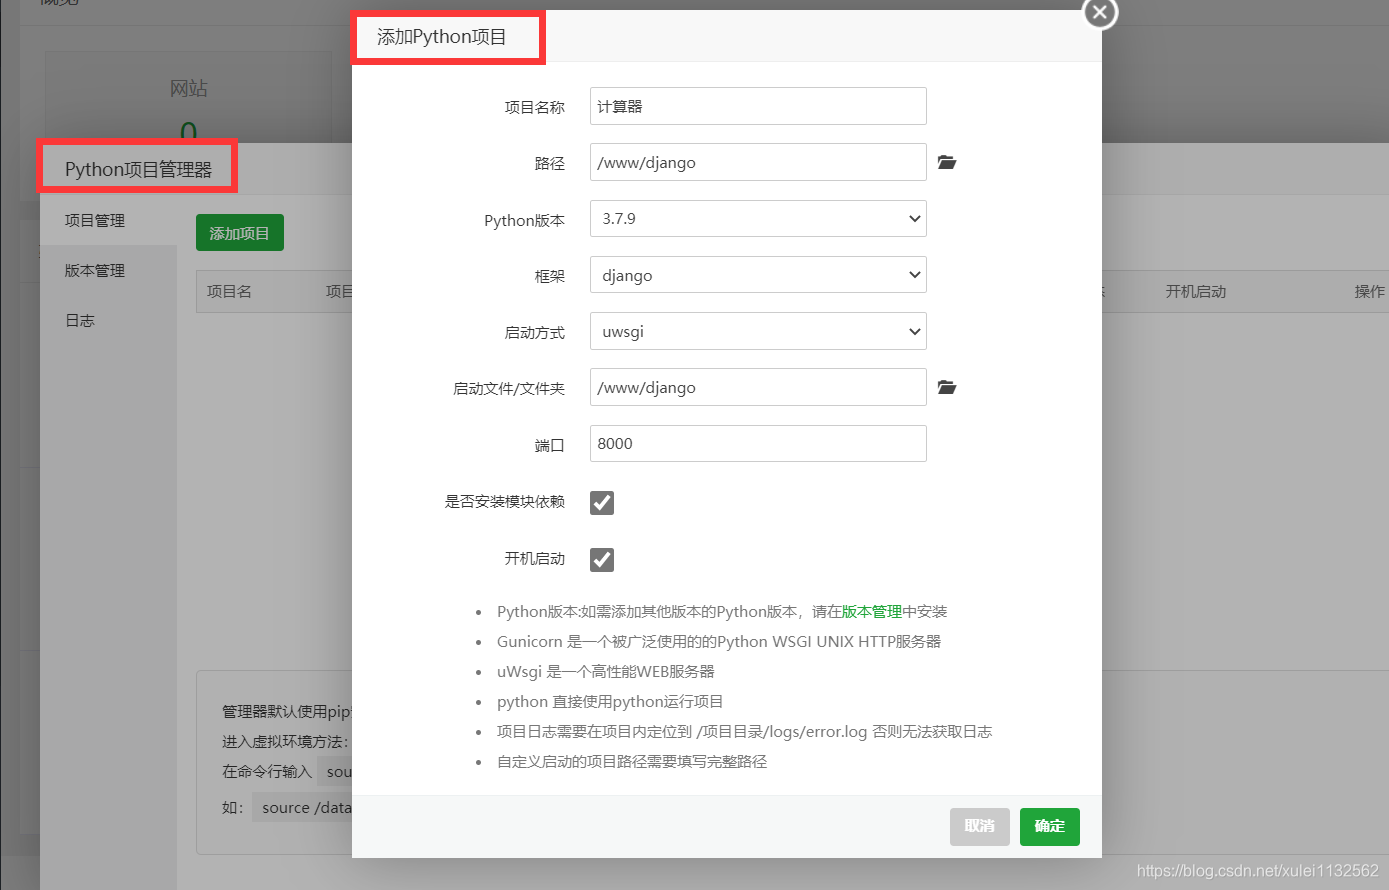1389x890 pixels.
Task: Click 'uWsgi 是一个高性能WEB服务器' note
Action: pyautogui.click(x=606, y=672)
